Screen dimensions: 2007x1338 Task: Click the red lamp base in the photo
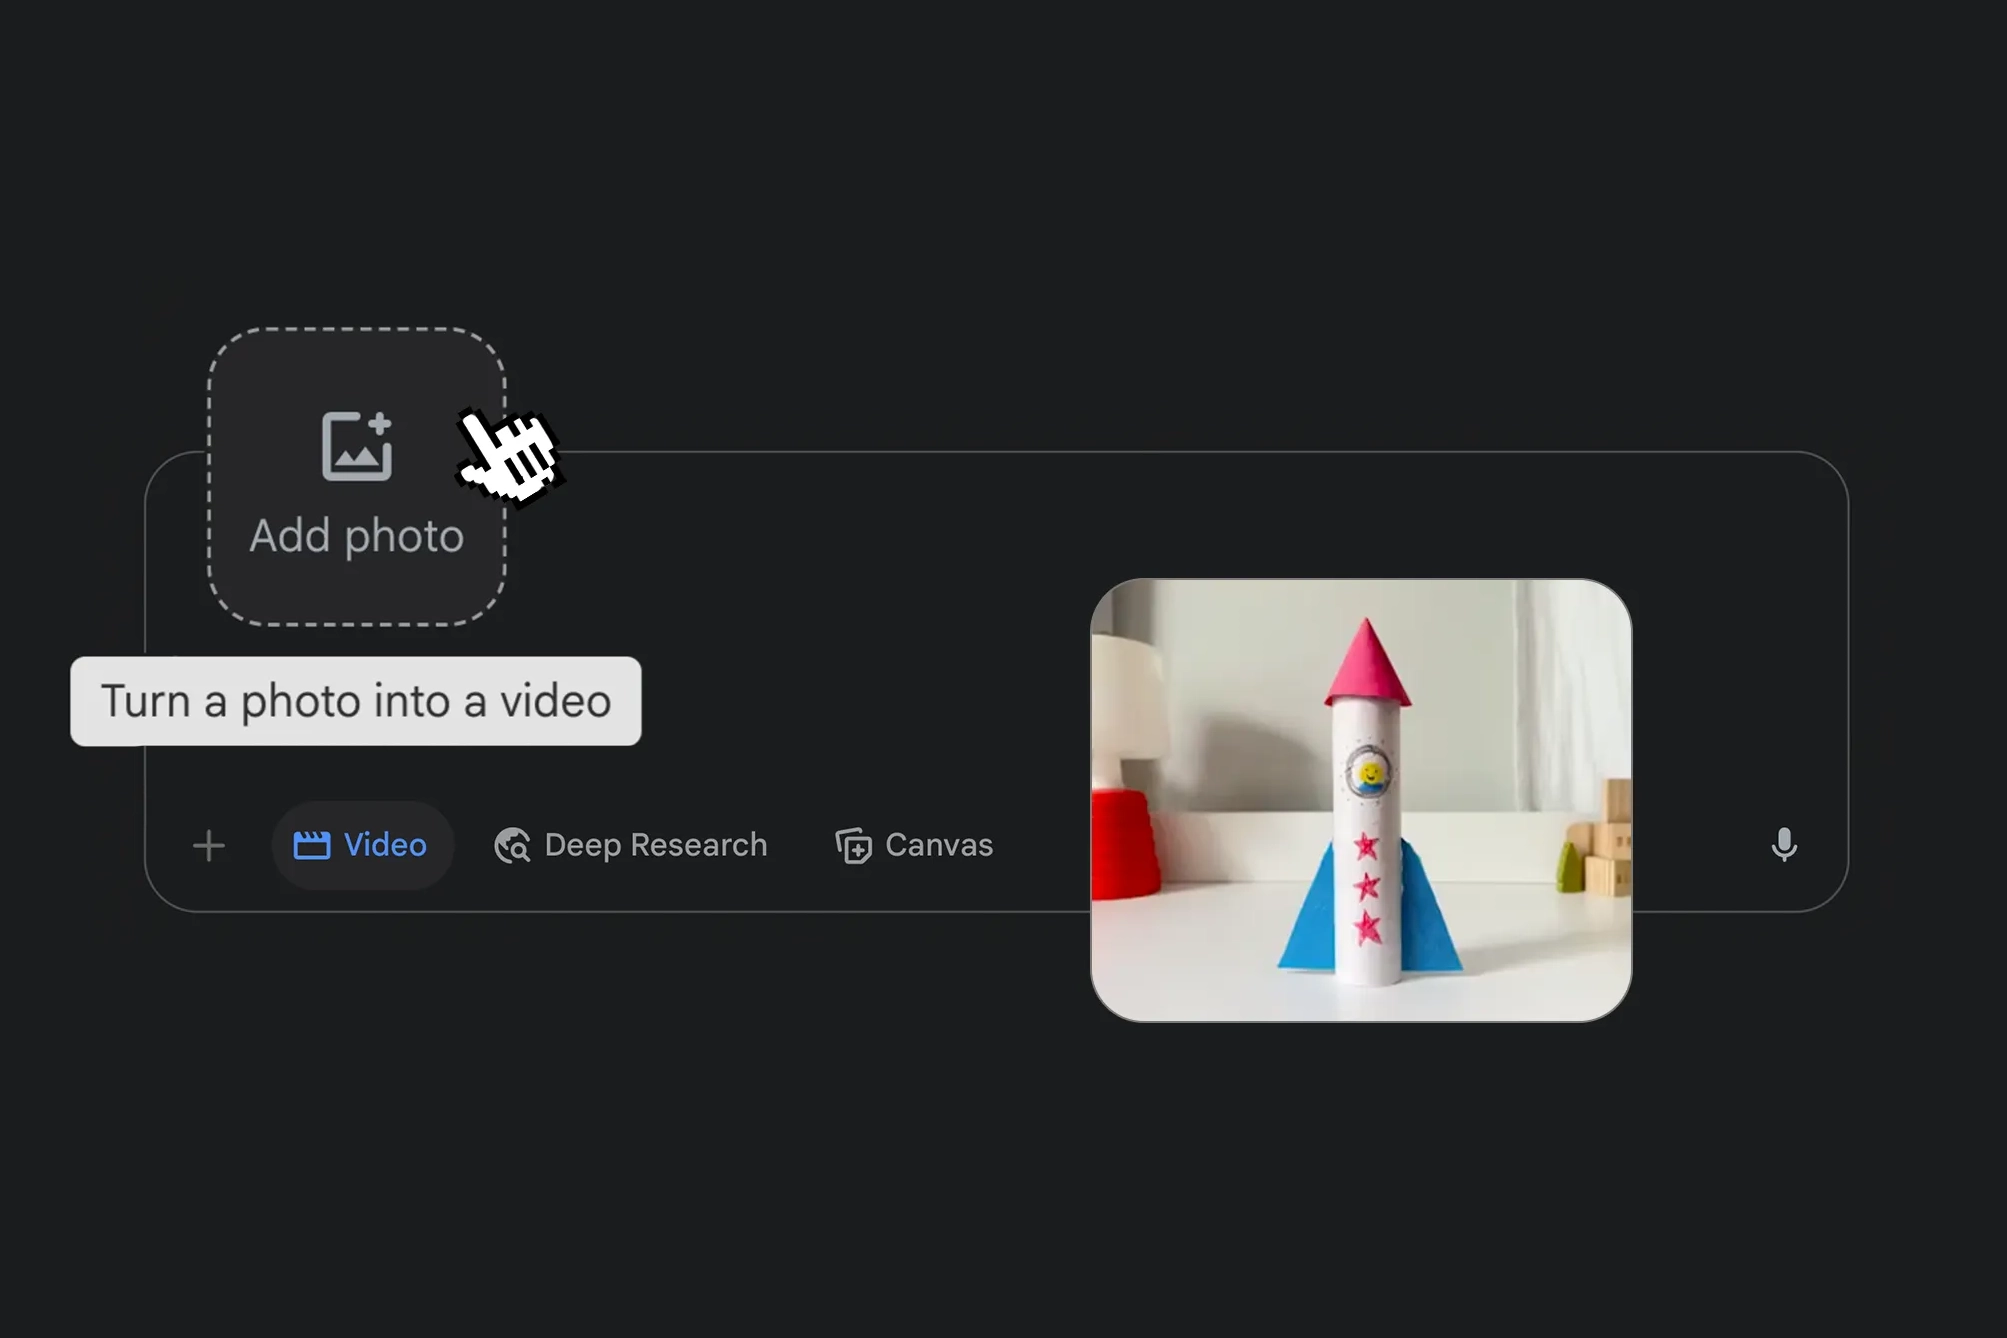1123,845
